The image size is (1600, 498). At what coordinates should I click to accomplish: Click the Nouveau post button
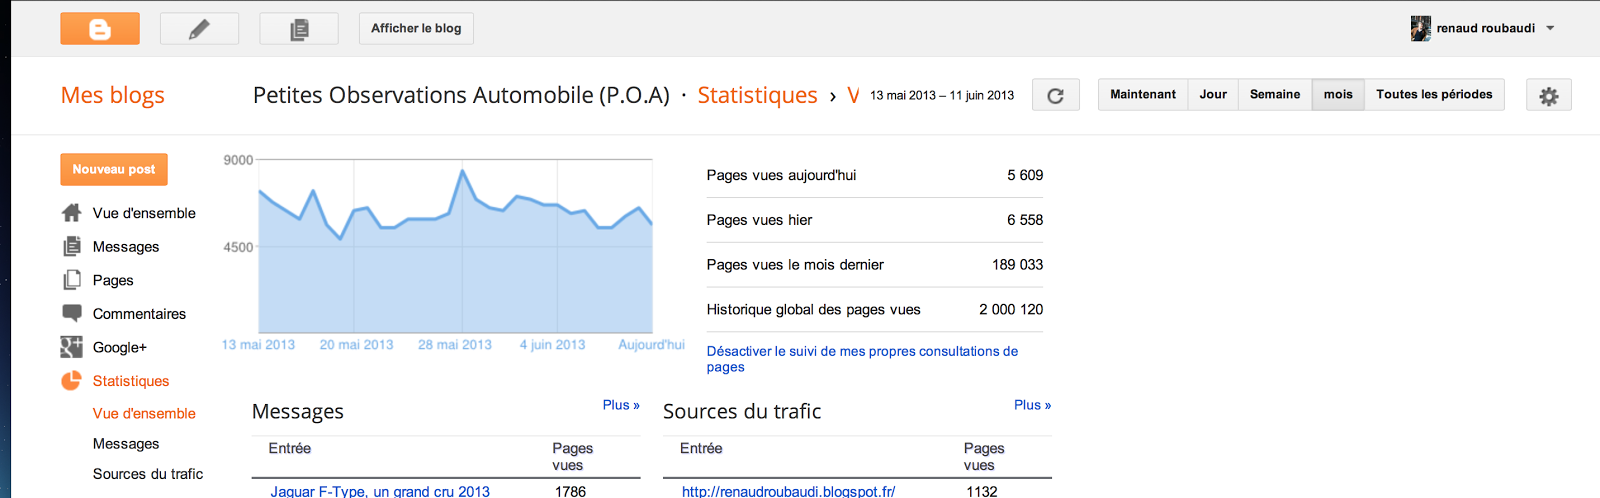[114, 169]
